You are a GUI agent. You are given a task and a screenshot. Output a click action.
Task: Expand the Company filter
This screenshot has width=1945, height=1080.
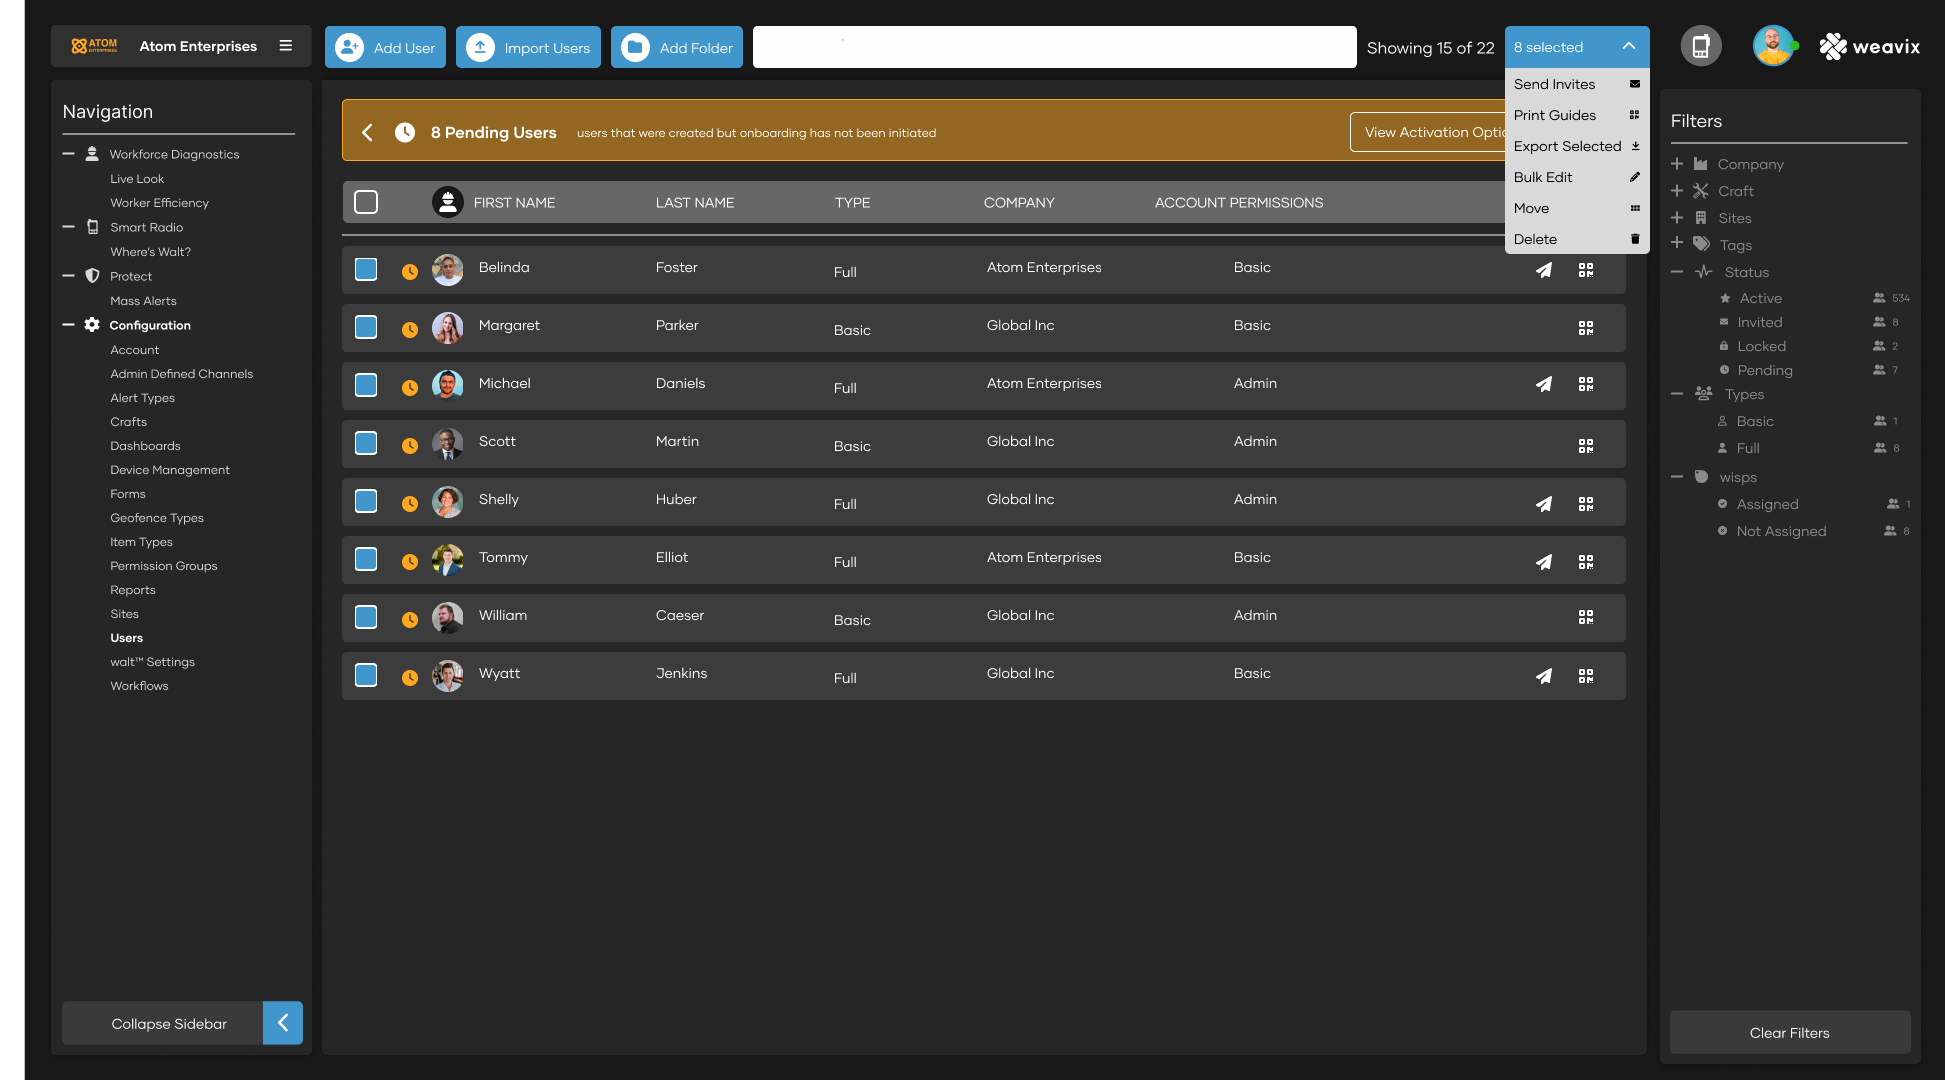(1677, 164)
